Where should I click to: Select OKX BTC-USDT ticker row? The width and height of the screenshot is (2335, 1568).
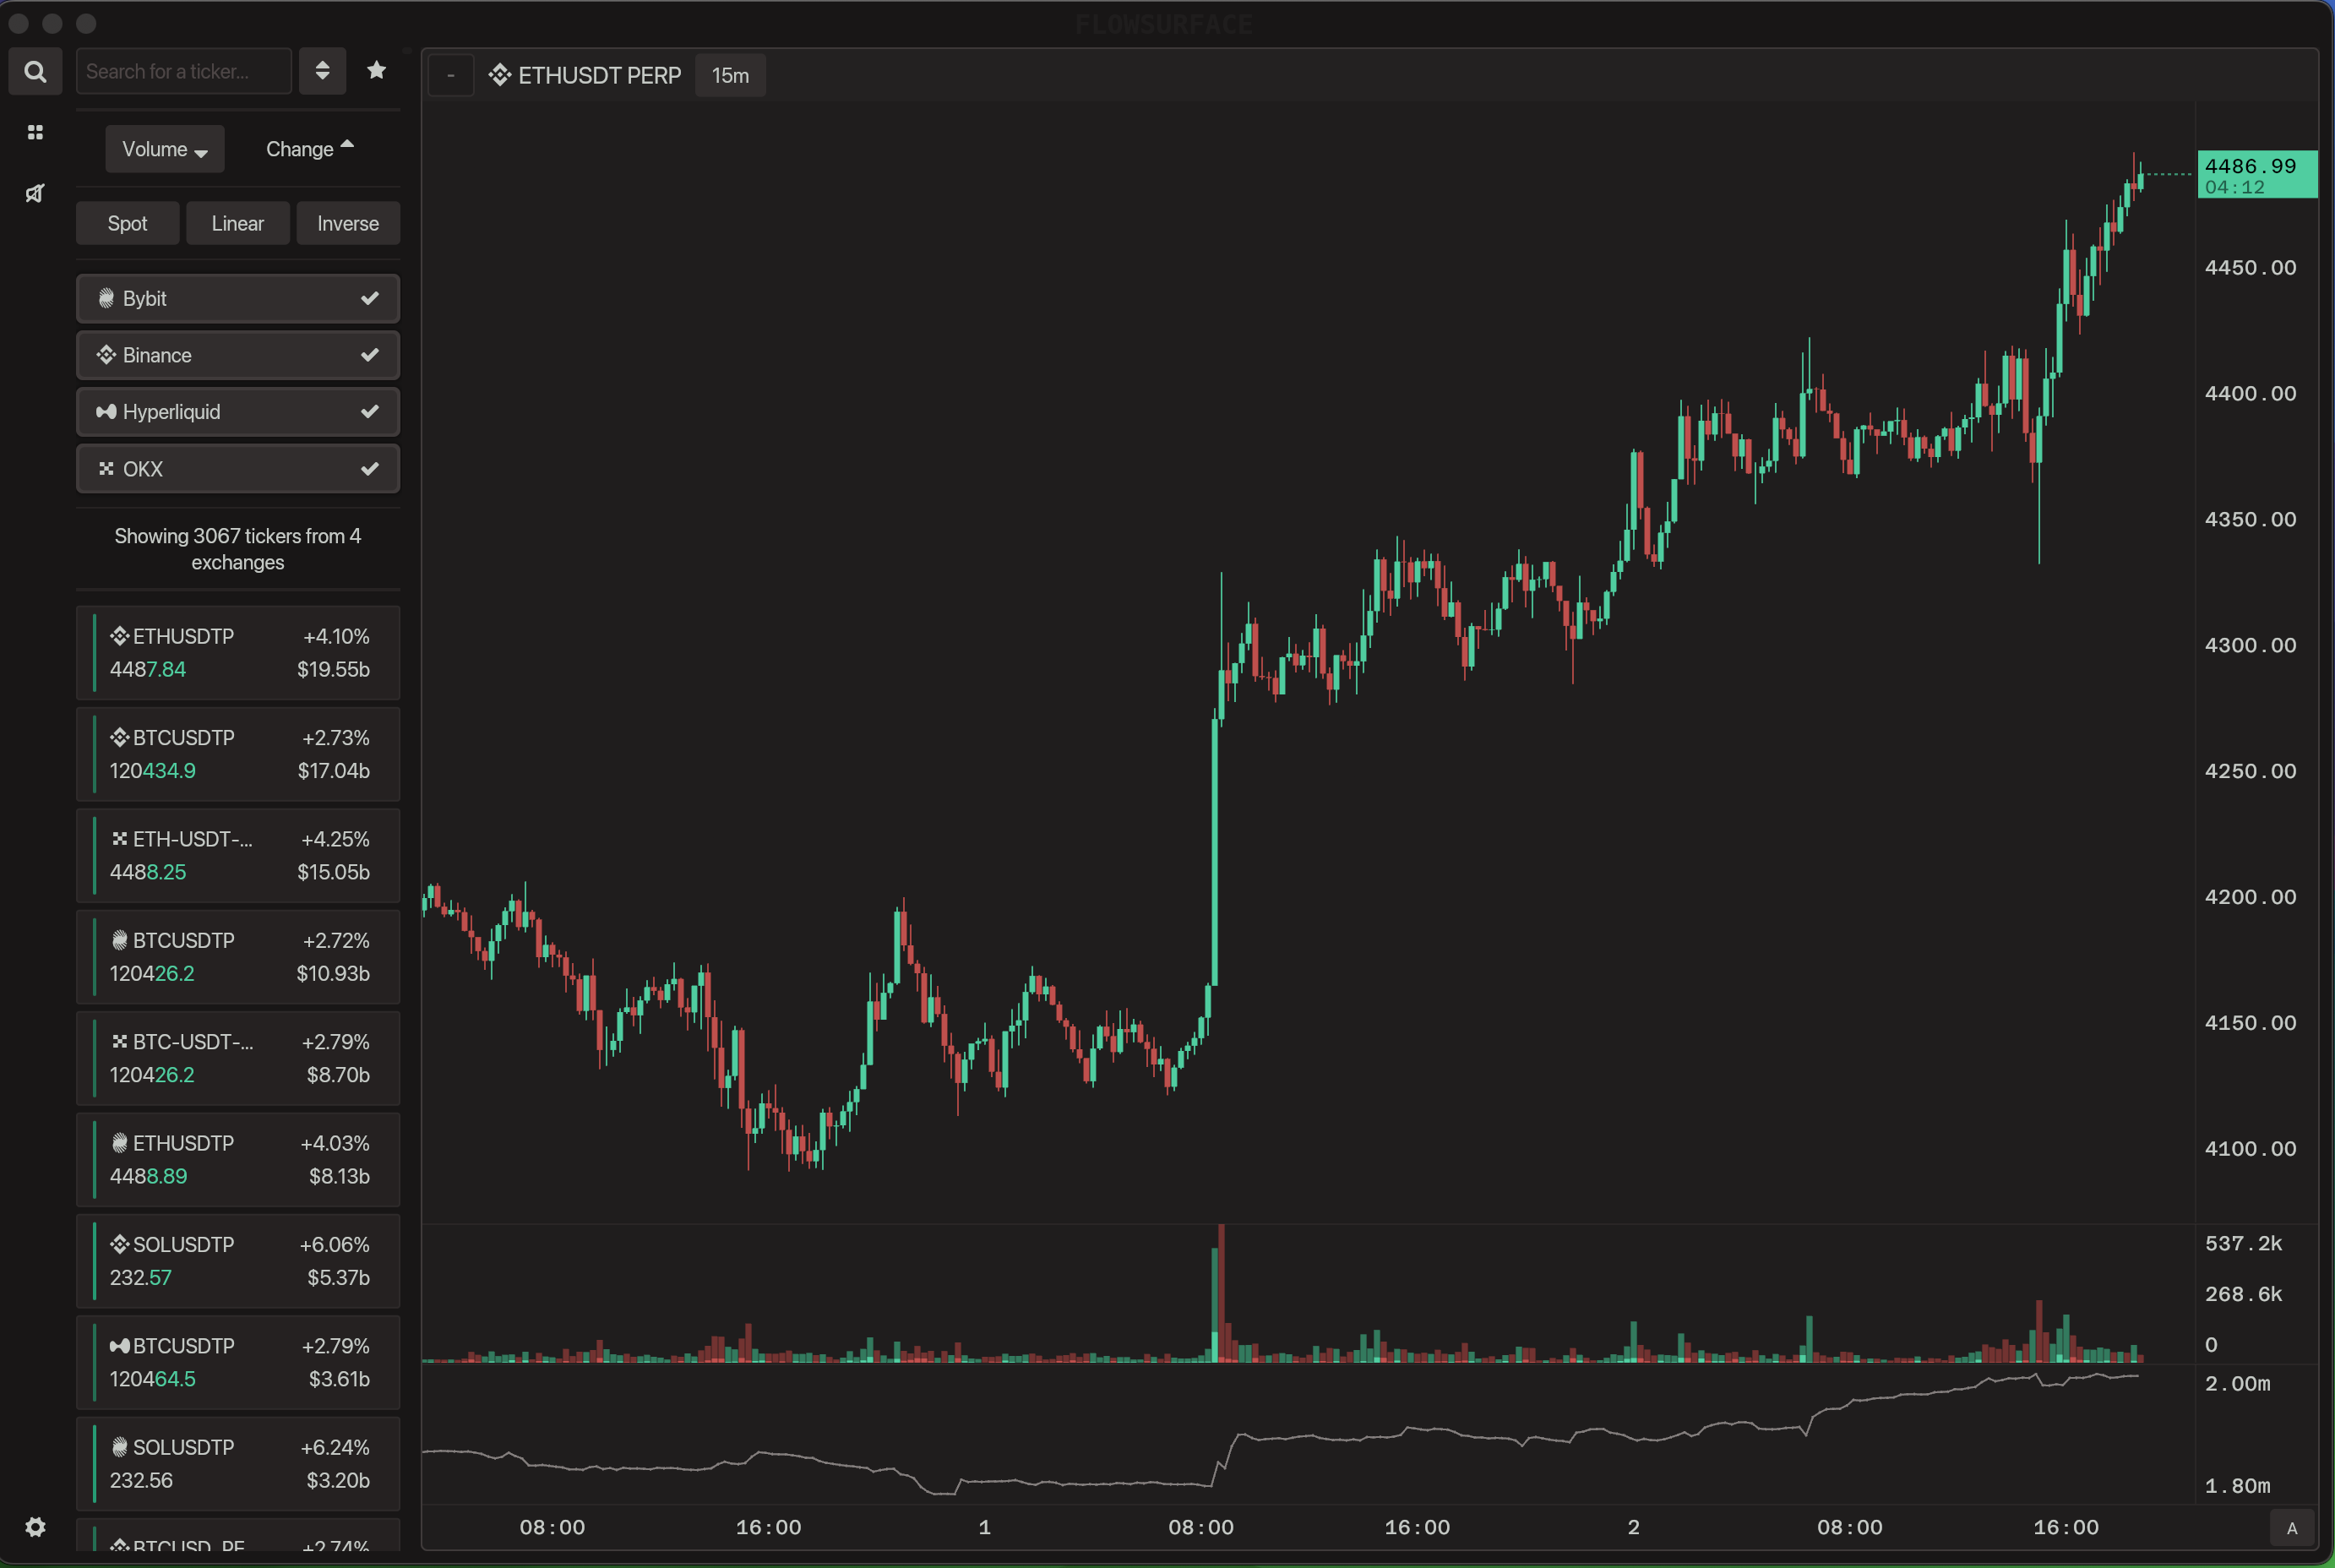tap(238, 1058)
